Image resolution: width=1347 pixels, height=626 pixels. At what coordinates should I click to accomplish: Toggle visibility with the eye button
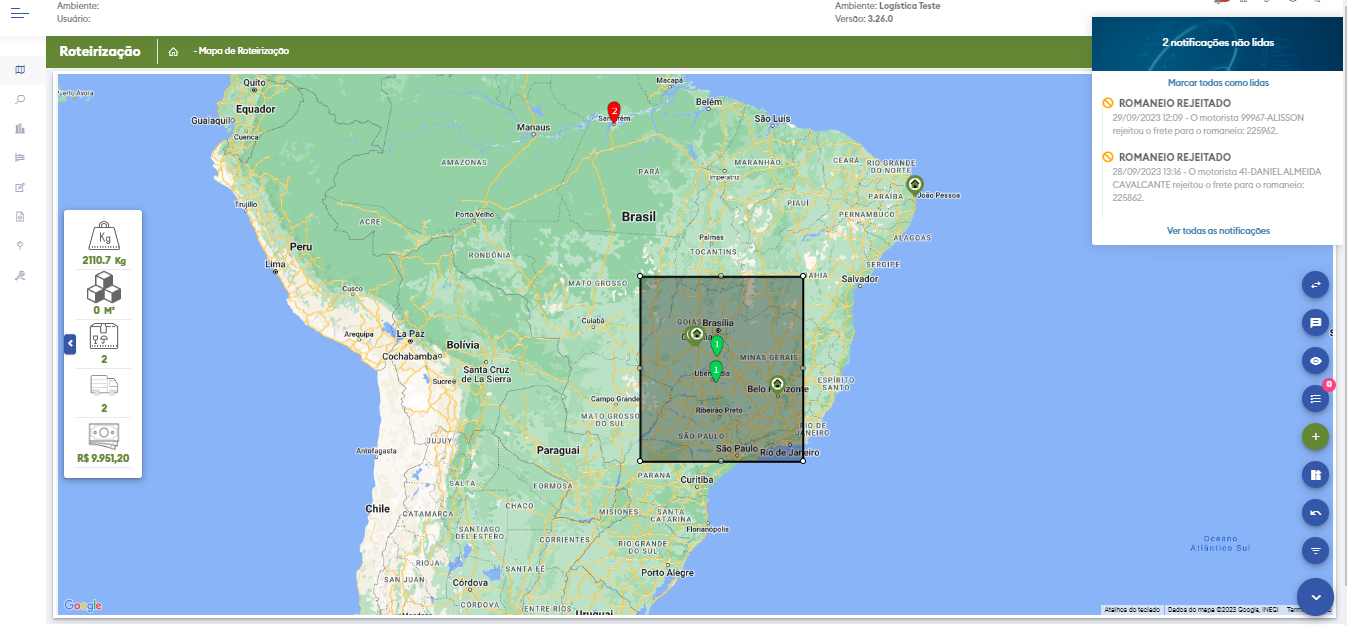click(1316, 361)
